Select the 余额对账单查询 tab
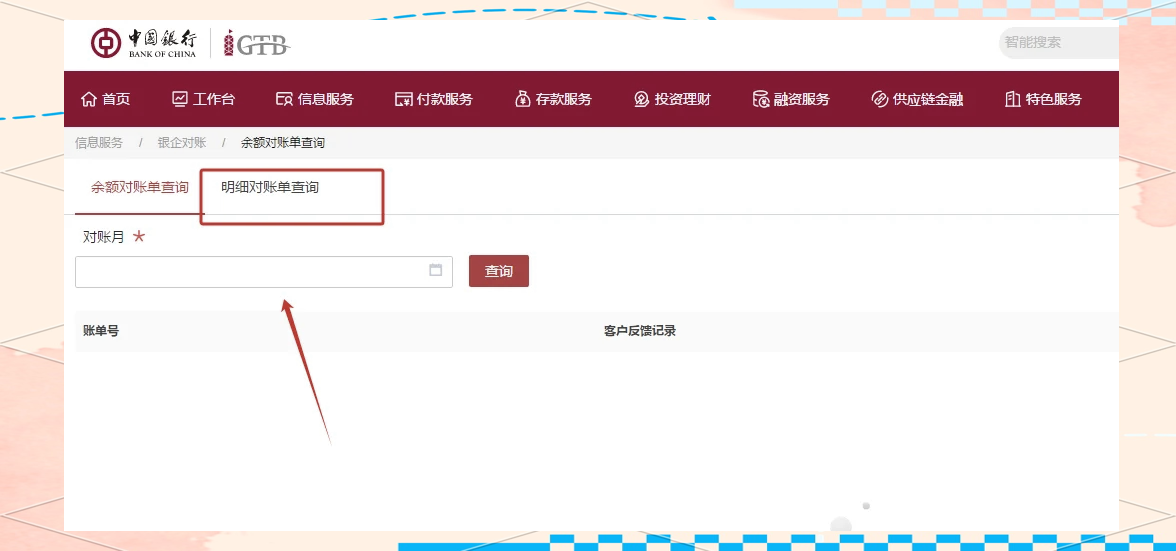The image size is (1176, 551). [140, 187]
